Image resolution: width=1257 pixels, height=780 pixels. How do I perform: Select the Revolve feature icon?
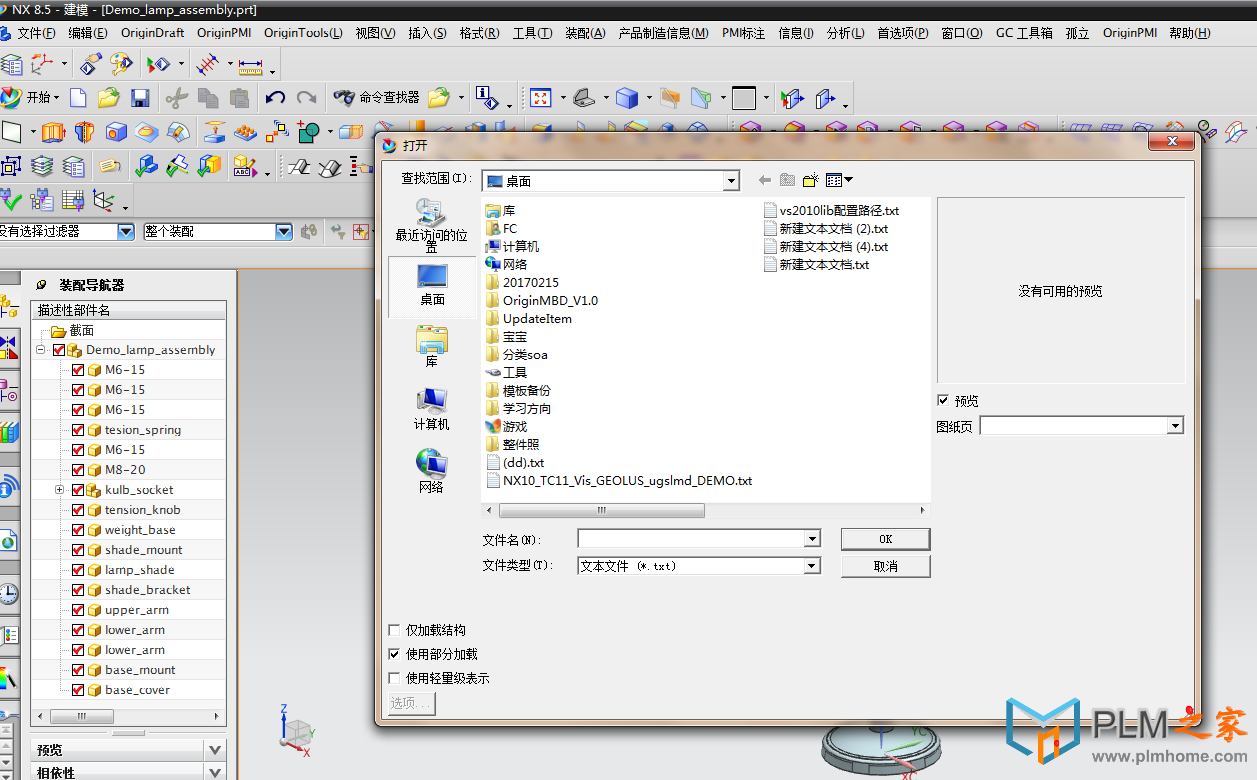pyautogui.click(x=85, y=131)
